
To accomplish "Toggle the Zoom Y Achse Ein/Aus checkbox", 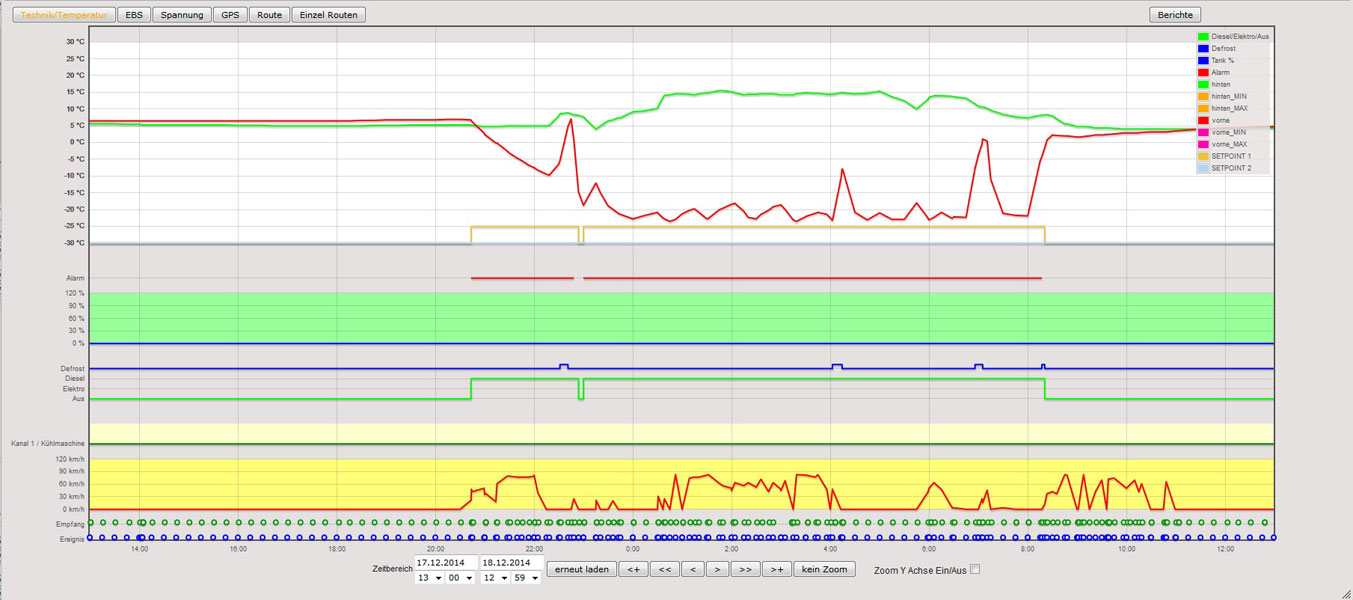I will 975,569.
